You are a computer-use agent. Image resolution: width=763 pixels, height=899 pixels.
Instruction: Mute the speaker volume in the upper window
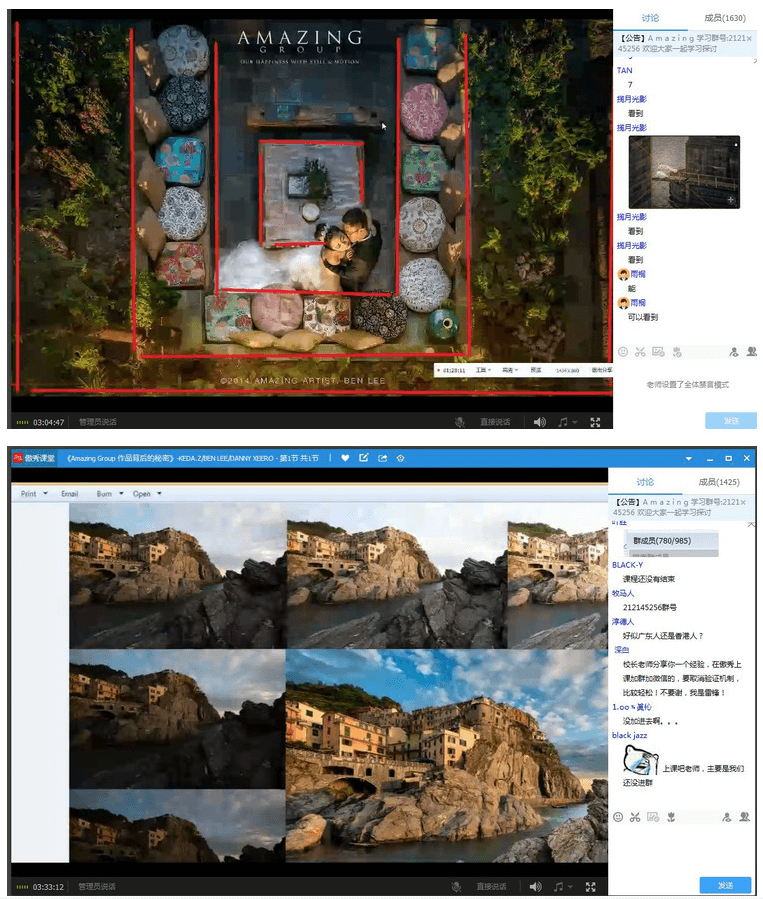(x=539, y=422)
